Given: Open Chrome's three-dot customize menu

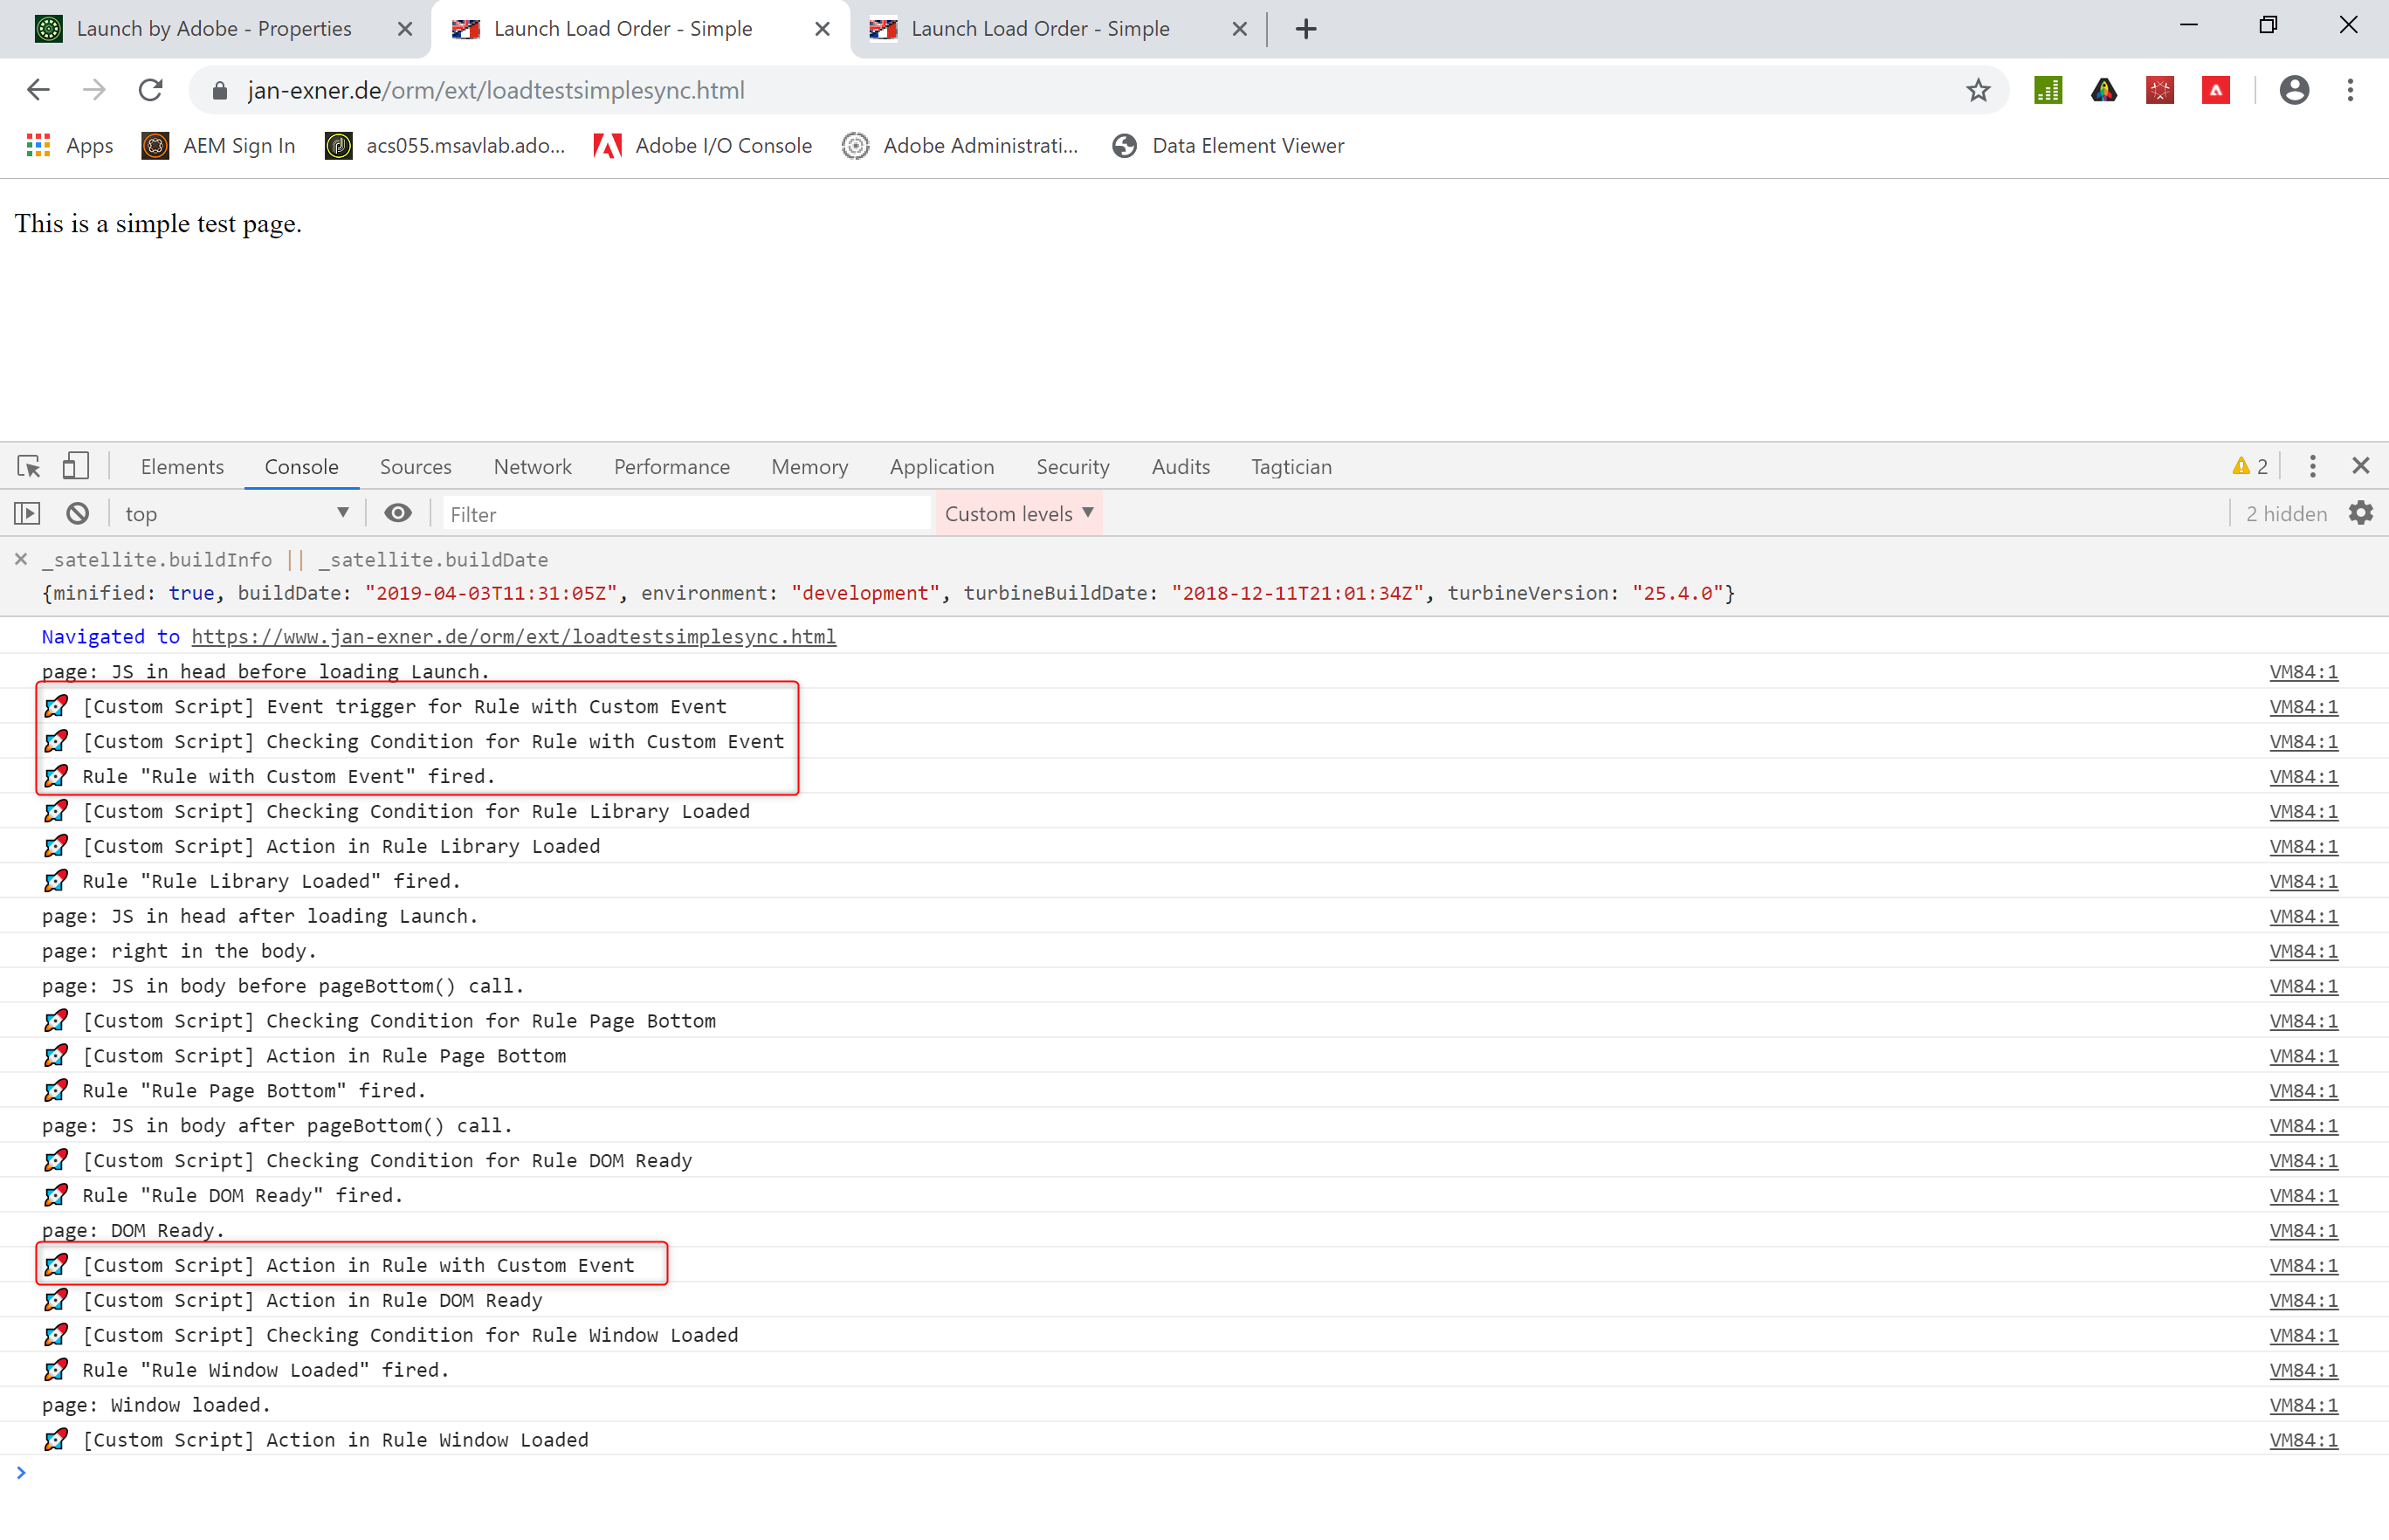Looking at the screenshot, I should click(x=2350, y=90).
